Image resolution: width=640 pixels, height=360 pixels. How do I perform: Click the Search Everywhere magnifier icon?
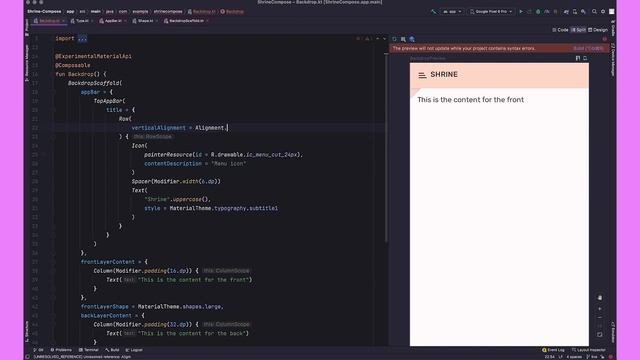coord(594,12)
